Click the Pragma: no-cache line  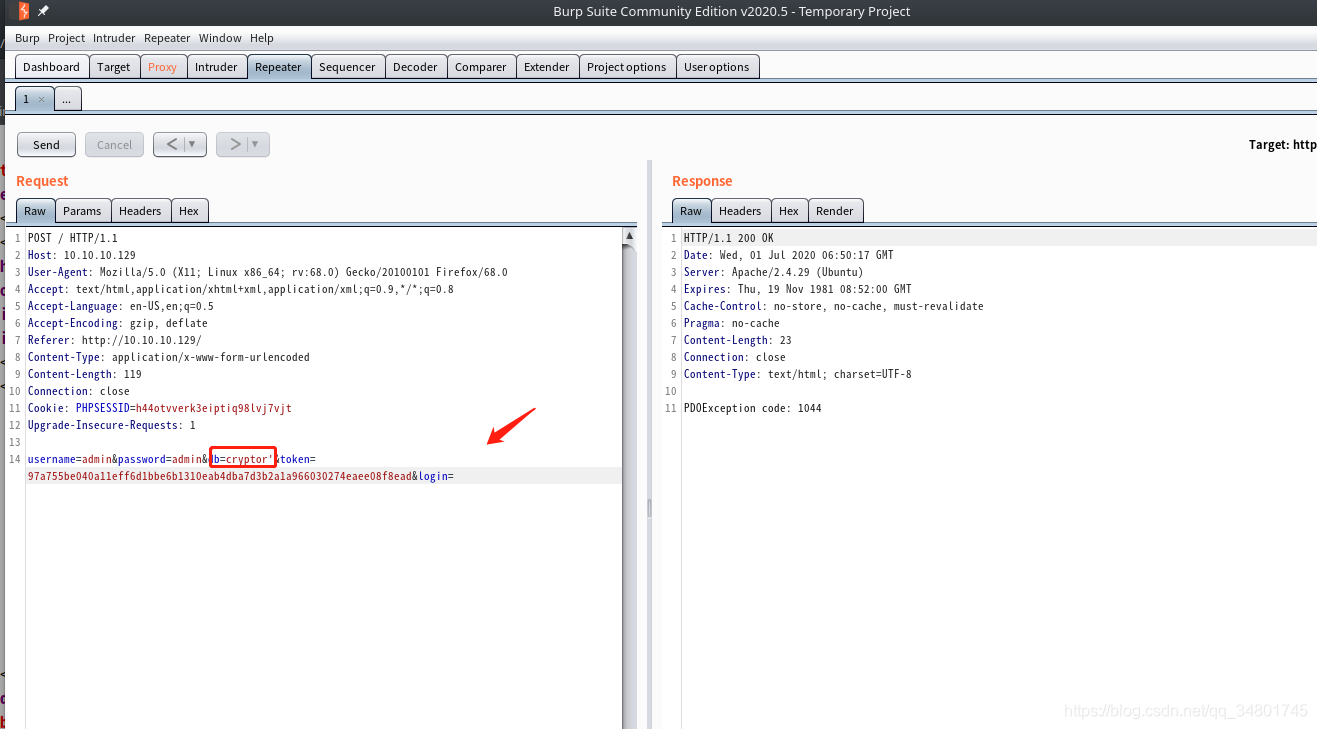click(731, 323)
